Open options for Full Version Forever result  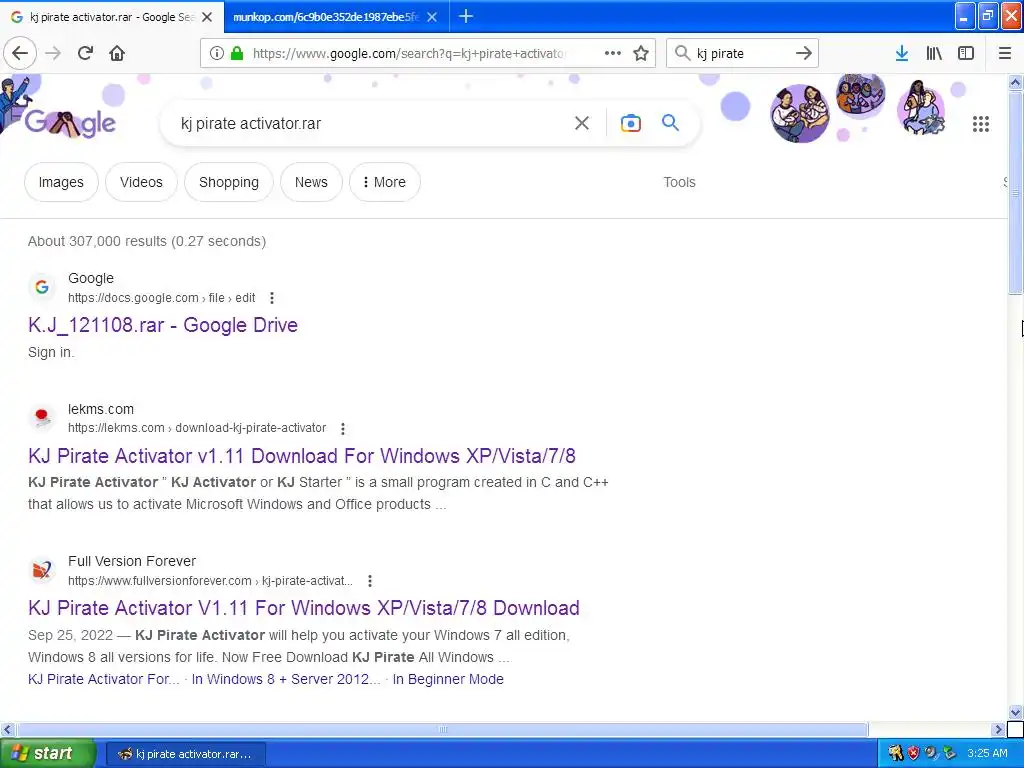coord(370,581)
